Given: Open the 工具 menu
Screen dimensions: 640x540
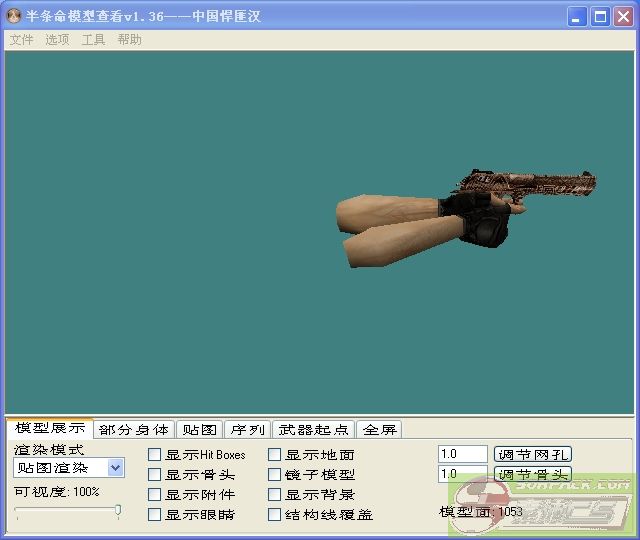Looking at the screenshot, I should [x=93, y=40].
